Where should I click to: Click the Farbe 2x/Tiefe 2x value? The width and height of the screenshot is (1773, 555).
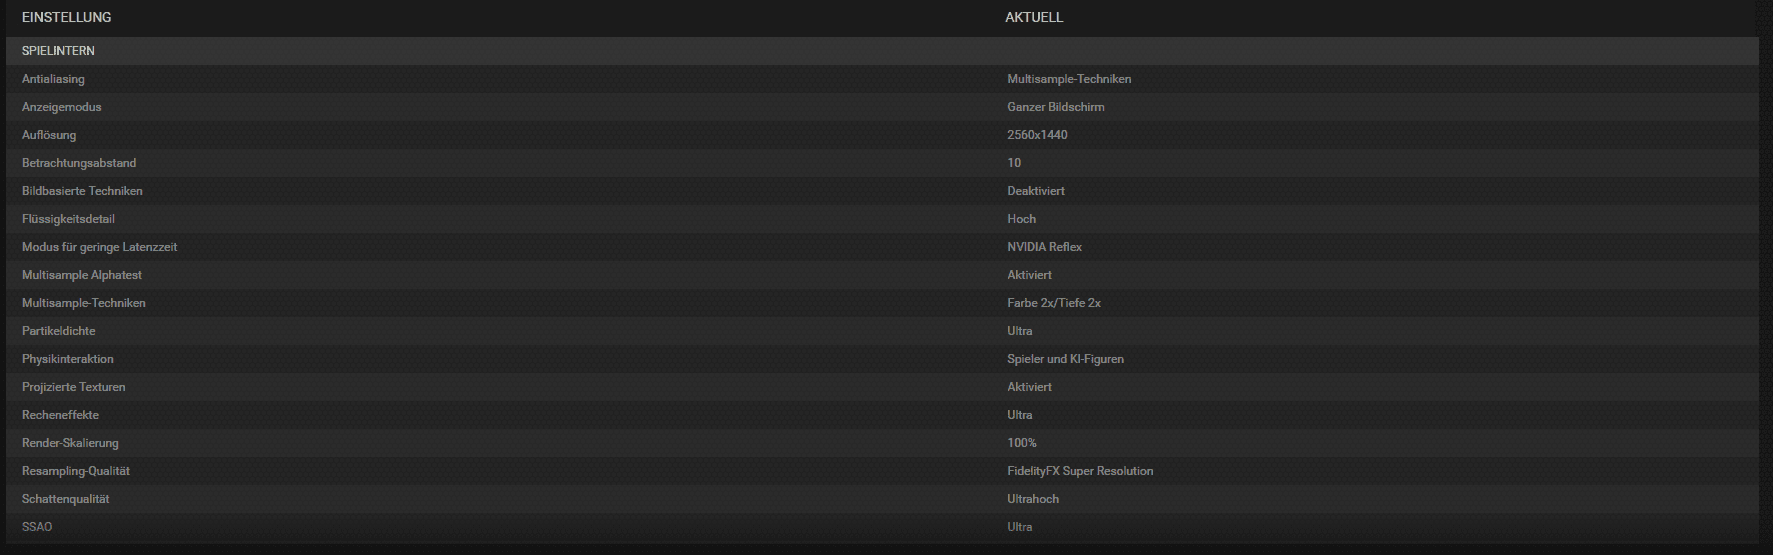click(1054, 303)
